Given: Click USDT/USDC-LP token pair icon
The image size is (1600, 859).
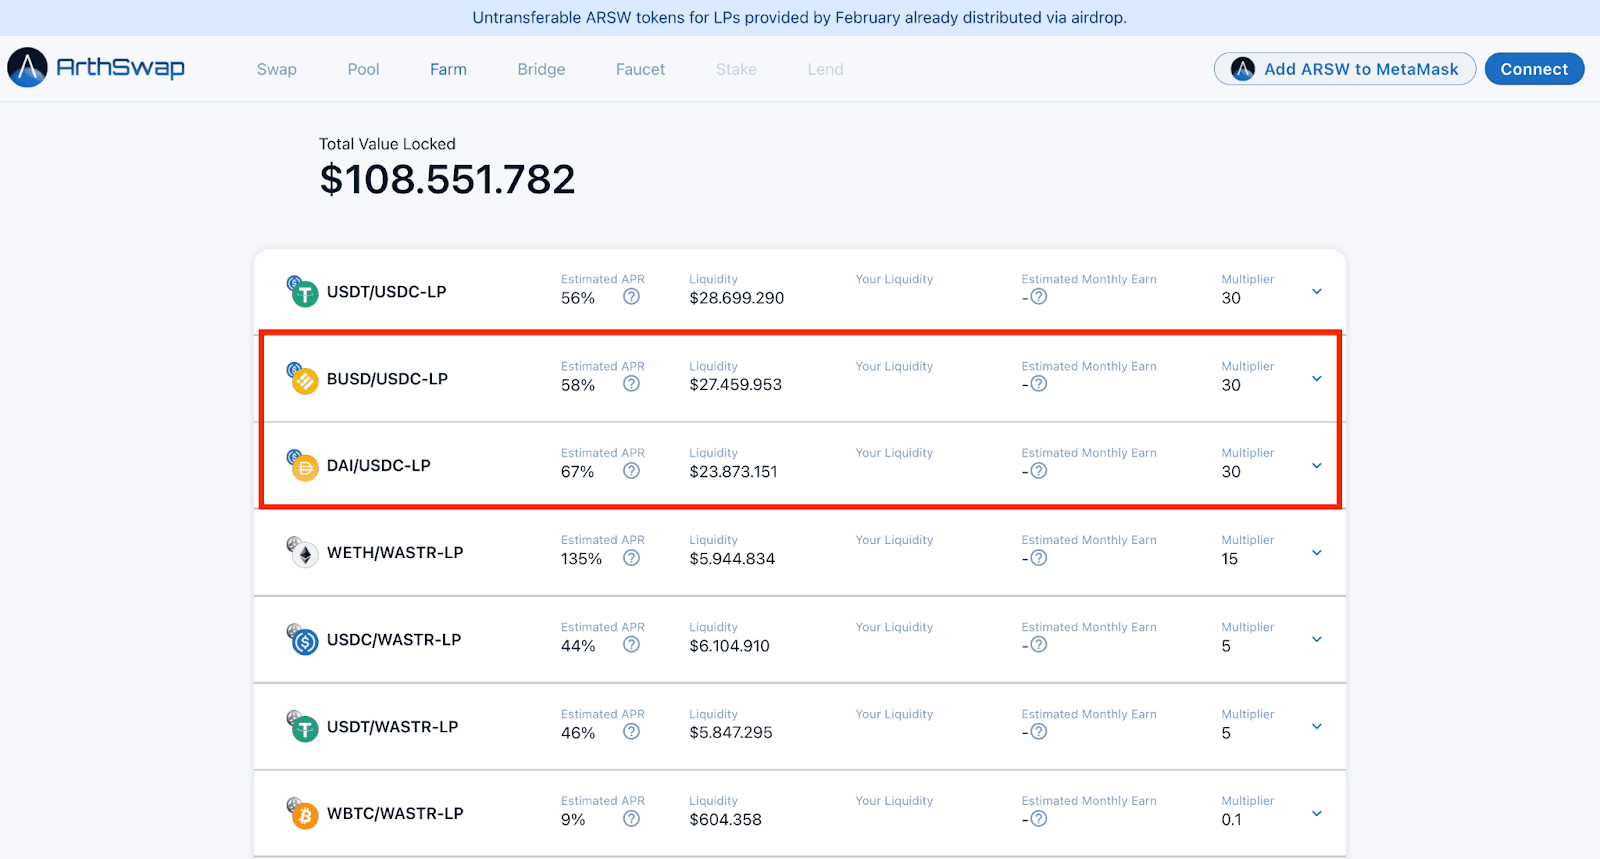Looking at the screenshot, I should 302,292.
